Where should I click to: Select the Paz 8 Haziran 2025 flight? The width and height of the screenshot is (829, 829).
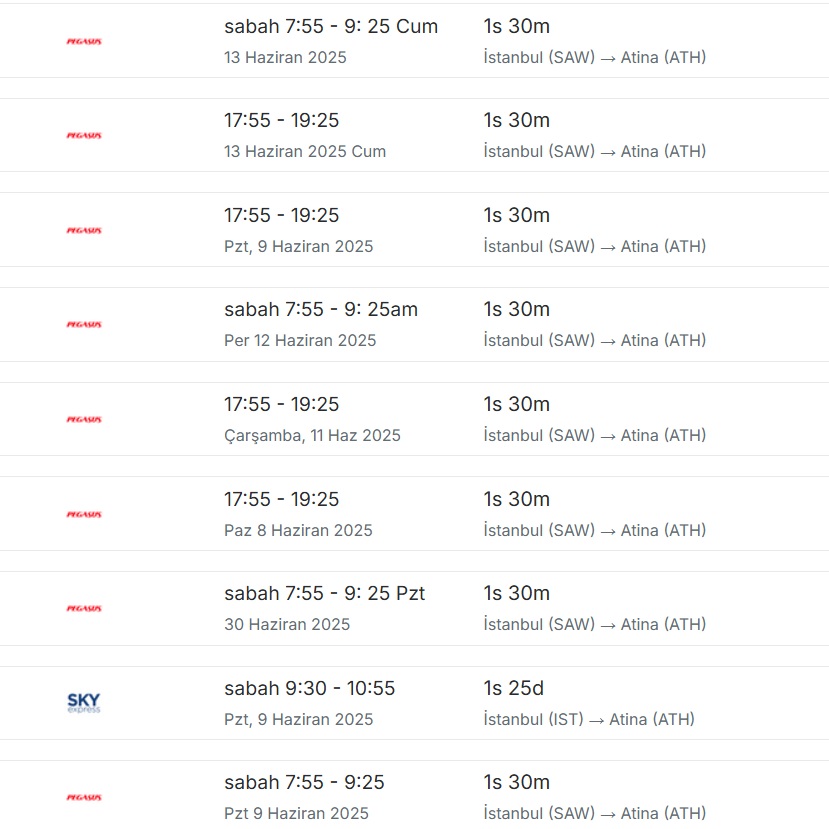tap(414, 513)
